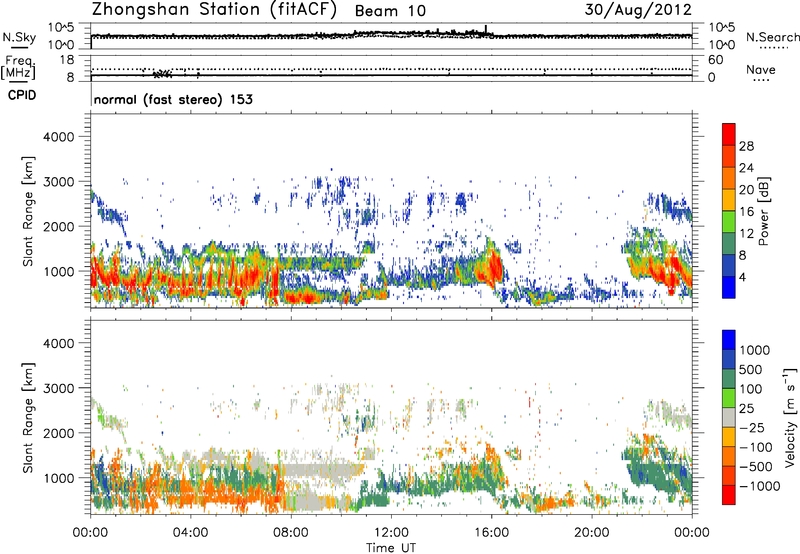Click the "12" power colorbar label
The height and width of the screenshot is (554, 800).
pos(746,234)
